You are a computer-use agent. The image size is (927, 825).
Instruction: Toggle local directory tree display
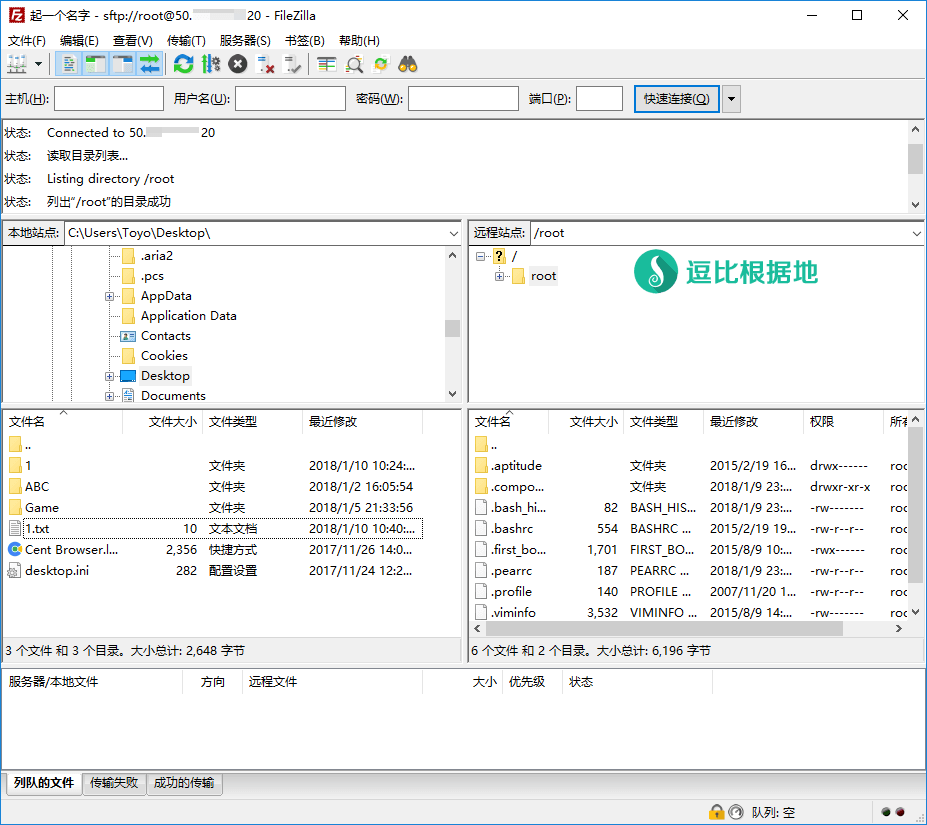tap(95, 64)
